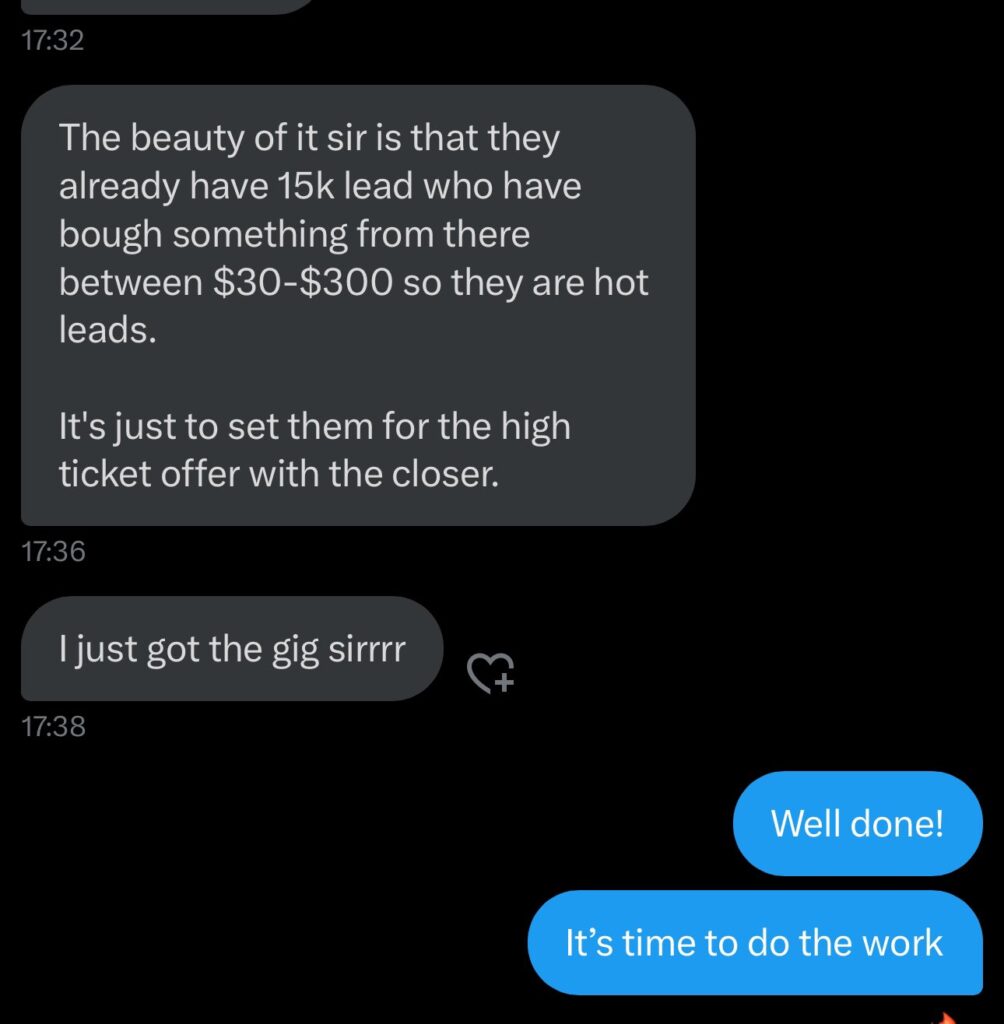
Task: Tap the partially visible bubble at the top
Action: click(x=170, y=7)
